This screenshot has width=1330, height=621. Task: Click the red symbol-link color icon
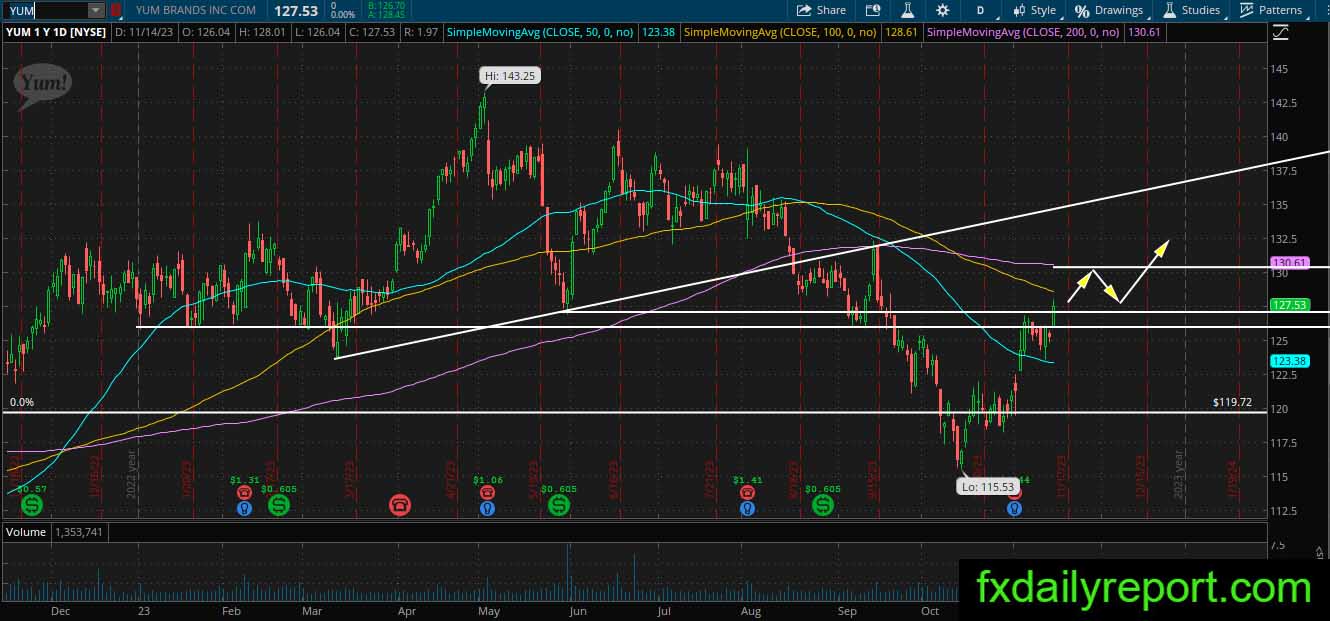(x=116, y=10)
